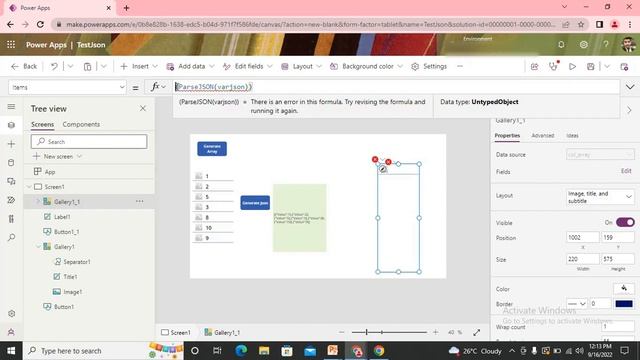Open the Color picker swatch
Viewport: 640px width, 360px height.
624,289
